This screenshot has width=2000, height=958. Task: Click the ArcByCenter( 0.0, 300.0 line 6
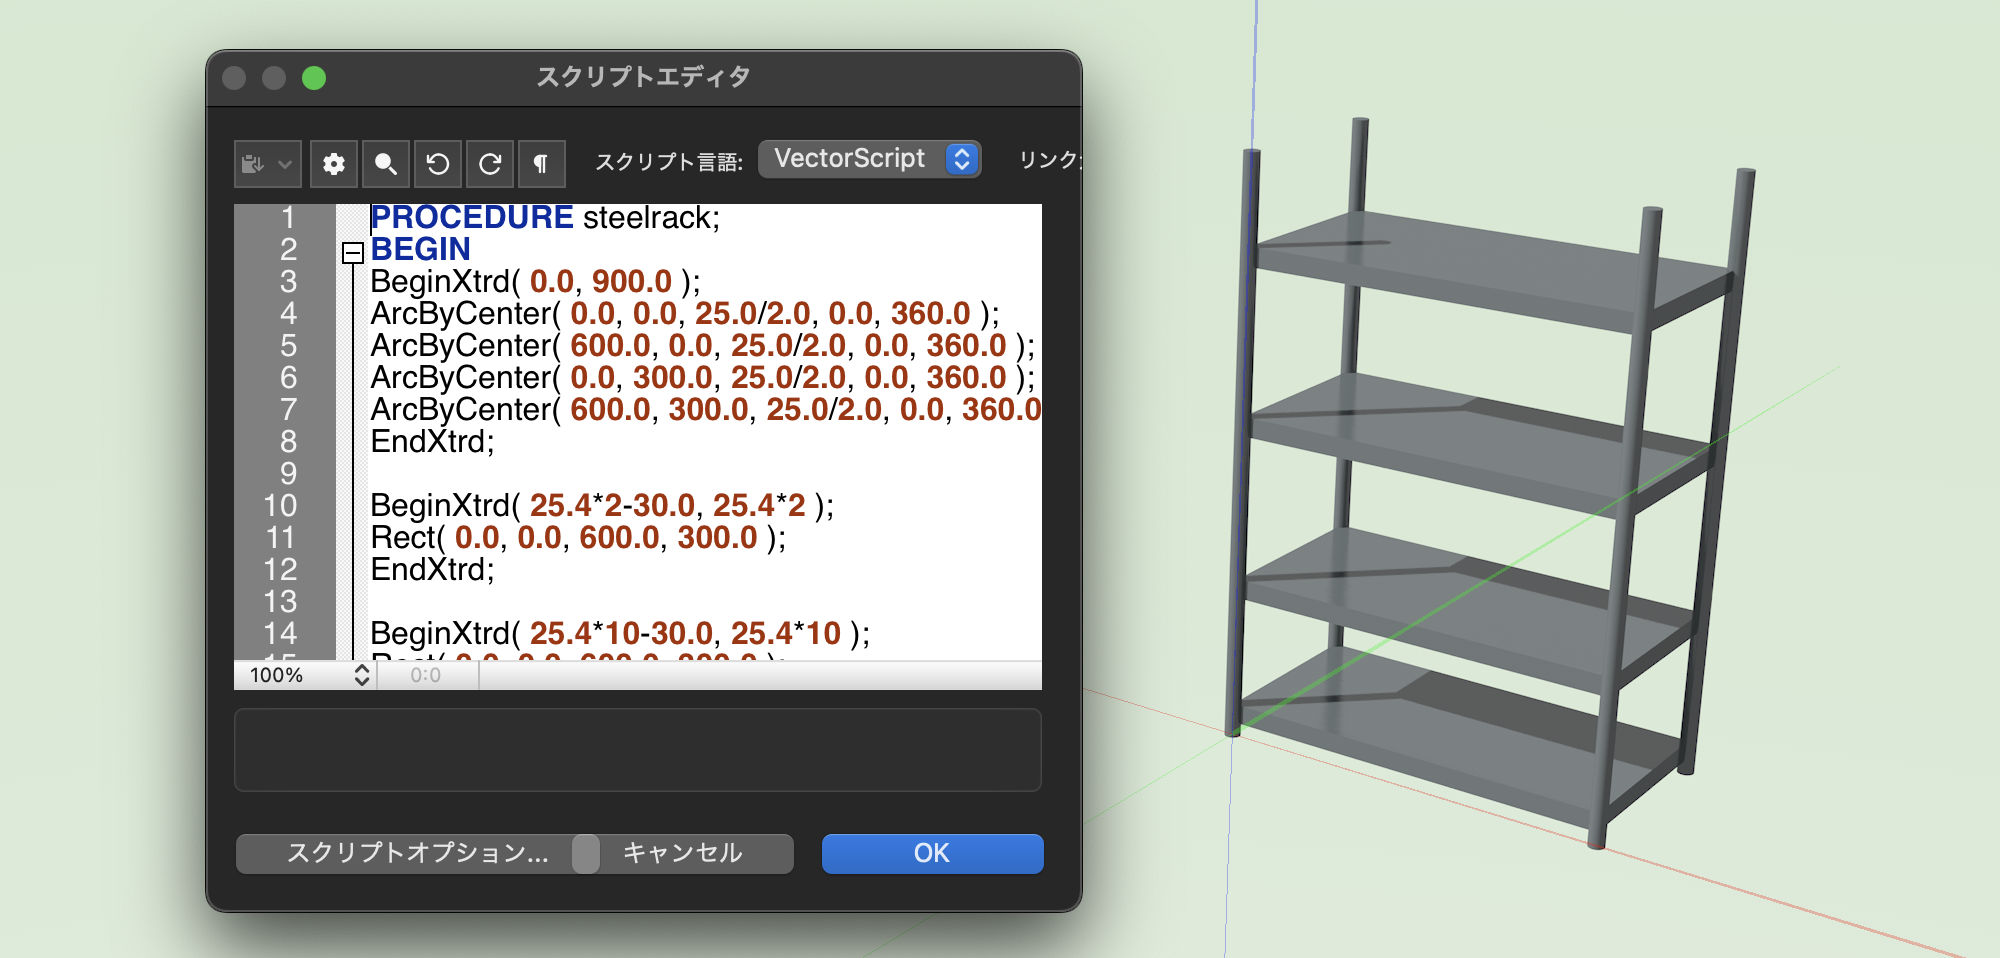703,377
